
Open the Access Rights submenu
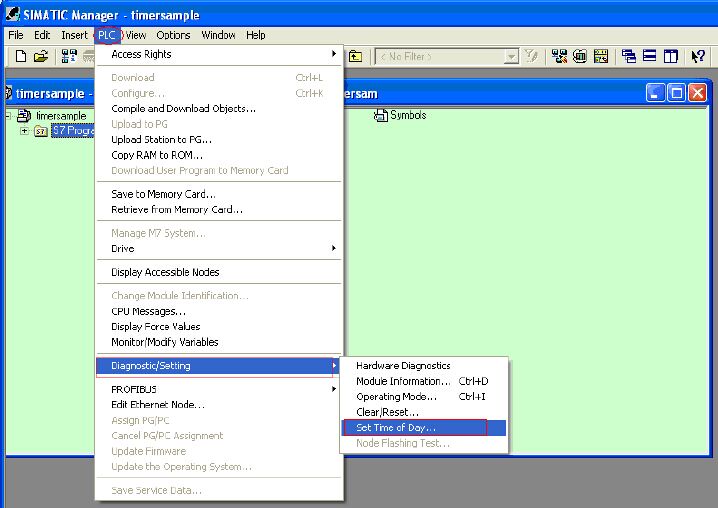pos(219,54)
